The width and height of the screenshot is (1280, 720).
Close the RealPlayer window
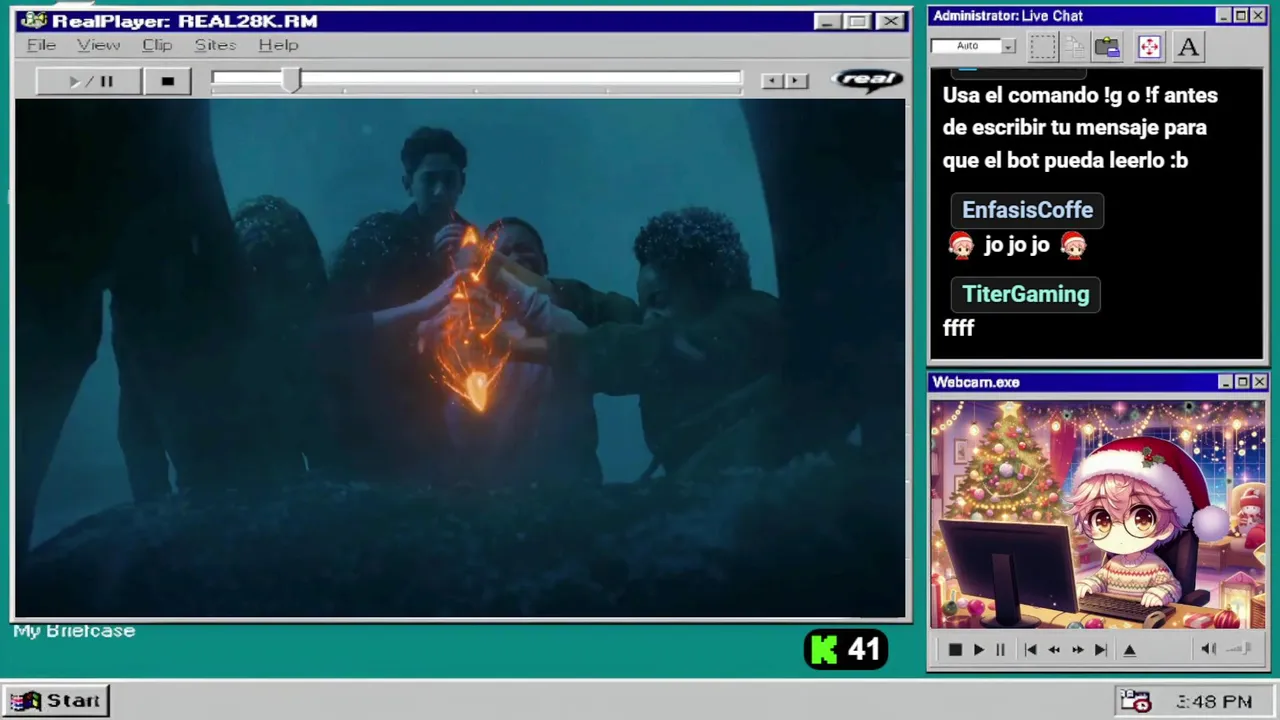pyautogui.click(x=890, y=21)
